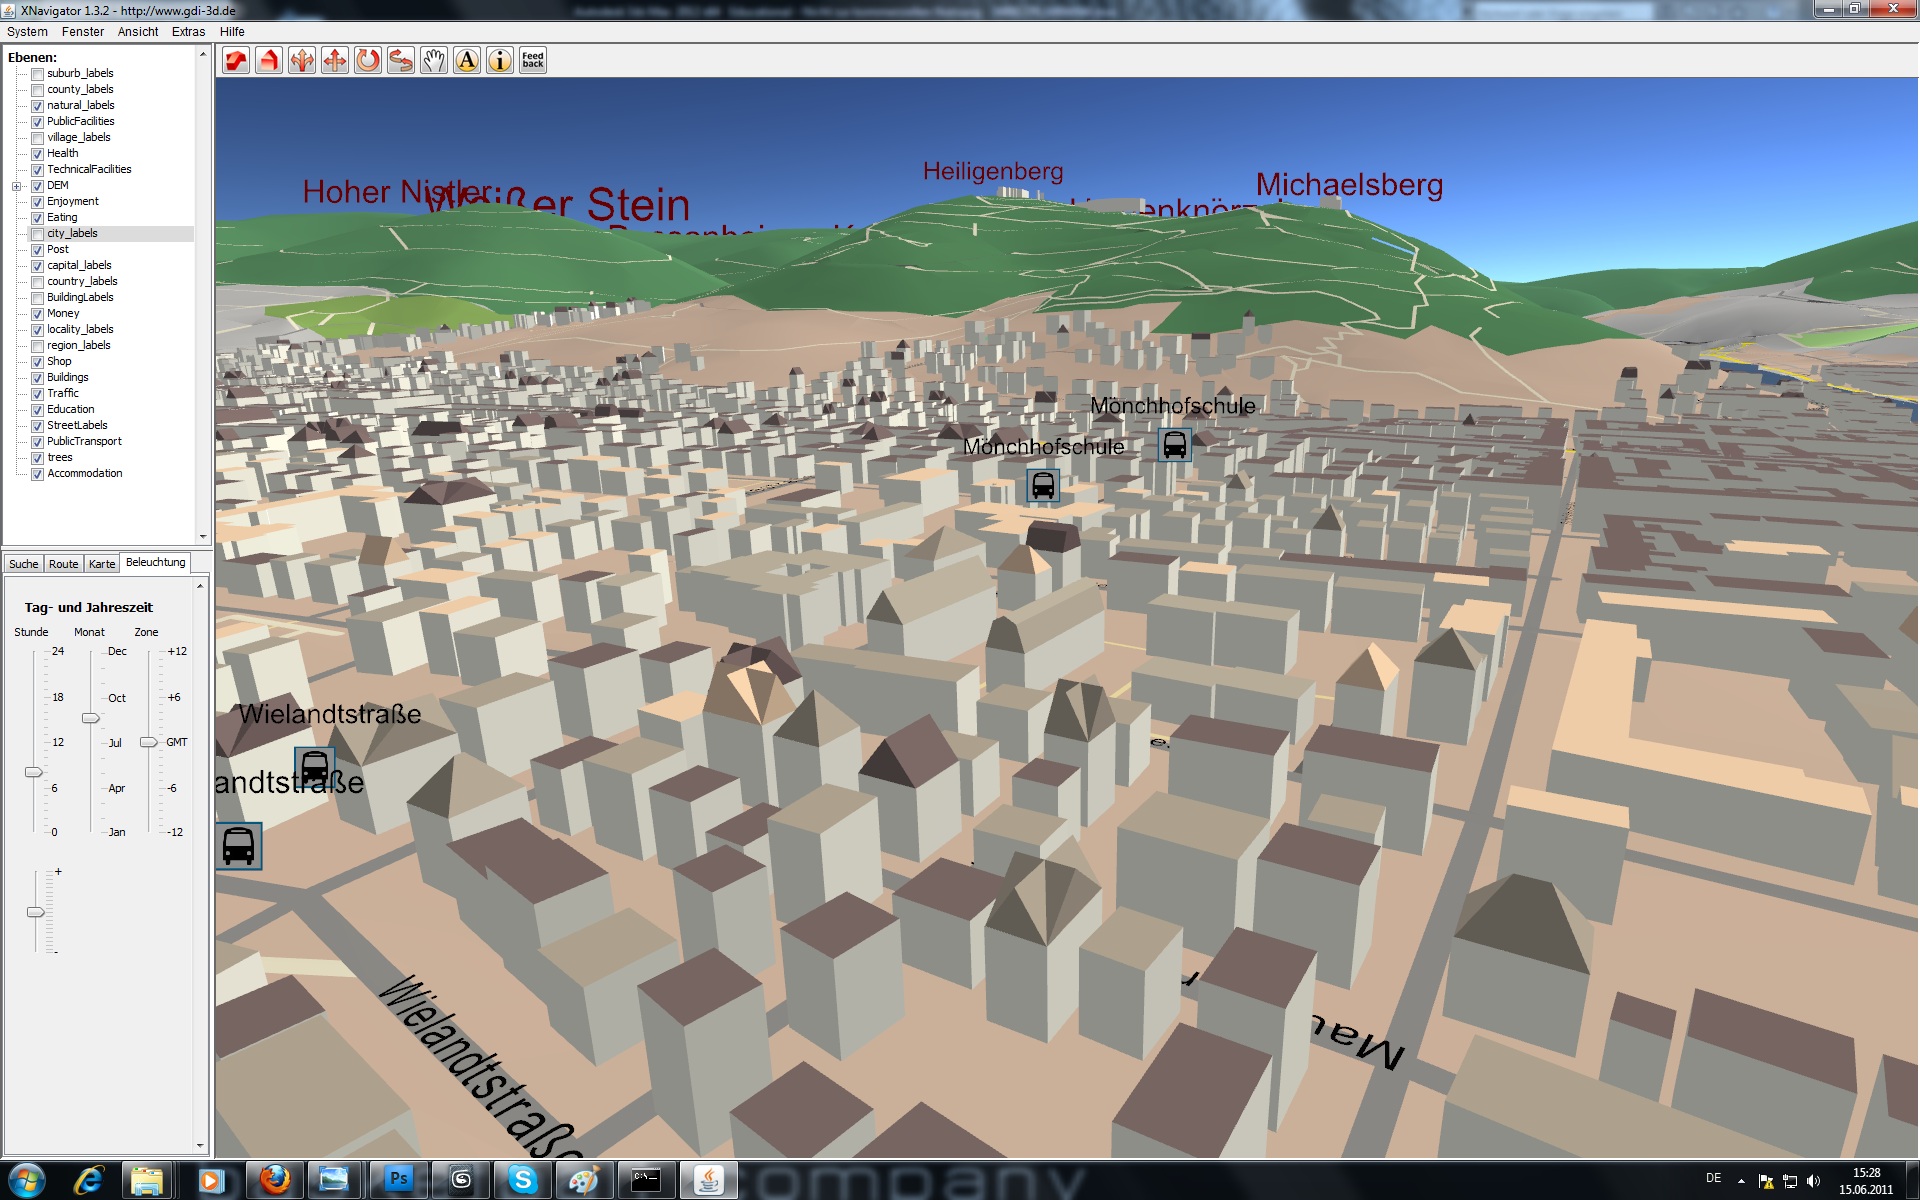Open Windows Media Player taskbar icon

pos(210,1180)
